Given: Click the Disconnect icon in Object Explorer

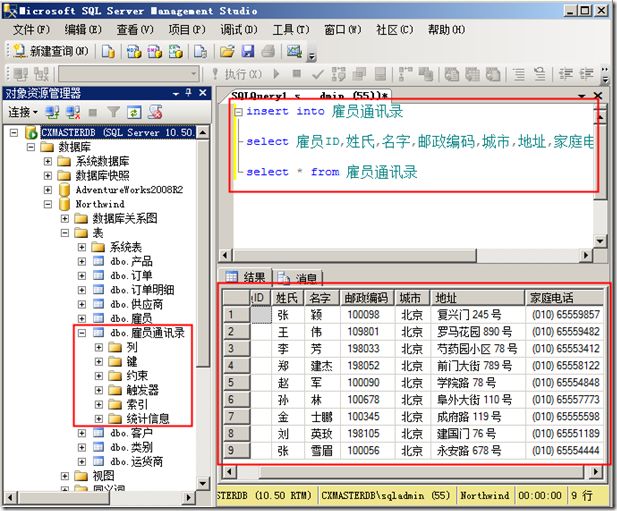Looking at the screenshot, I should [73, 113].
